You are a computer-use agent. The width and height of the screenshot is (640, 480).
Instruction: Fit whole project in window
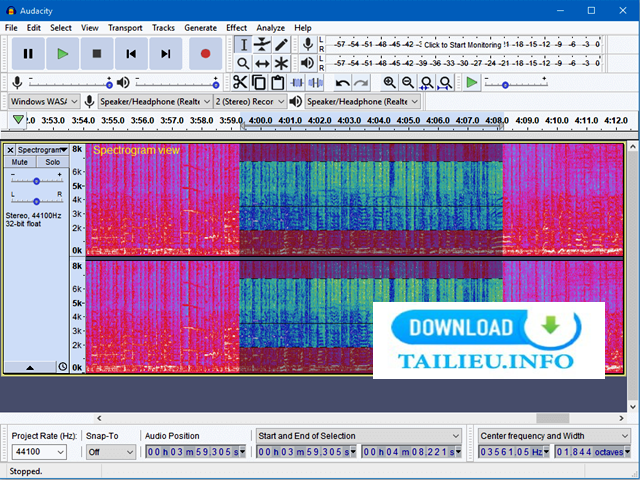pyautogui.click(x=445, y=83)
